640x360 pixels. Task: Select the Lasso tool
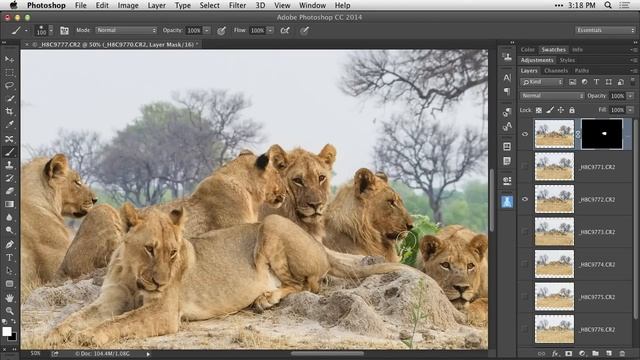[x=9, y=85]
